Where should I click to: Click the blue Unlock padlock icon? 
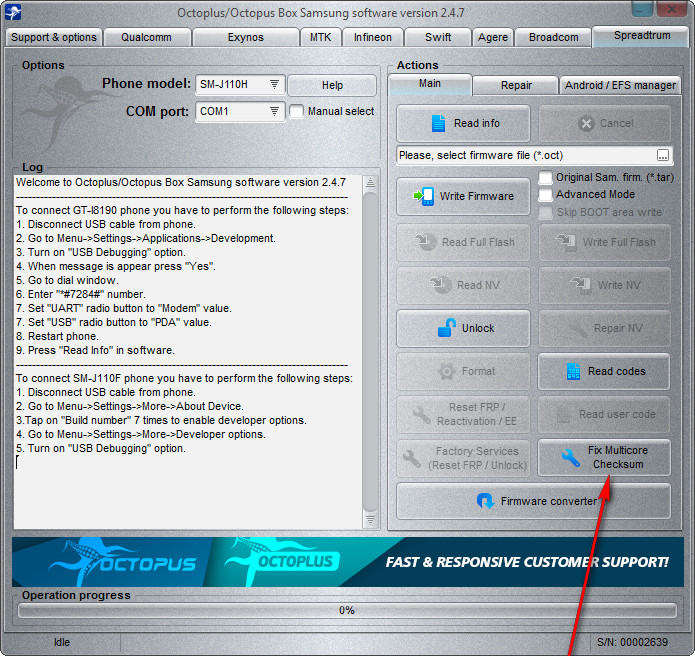tap(446, 328)
